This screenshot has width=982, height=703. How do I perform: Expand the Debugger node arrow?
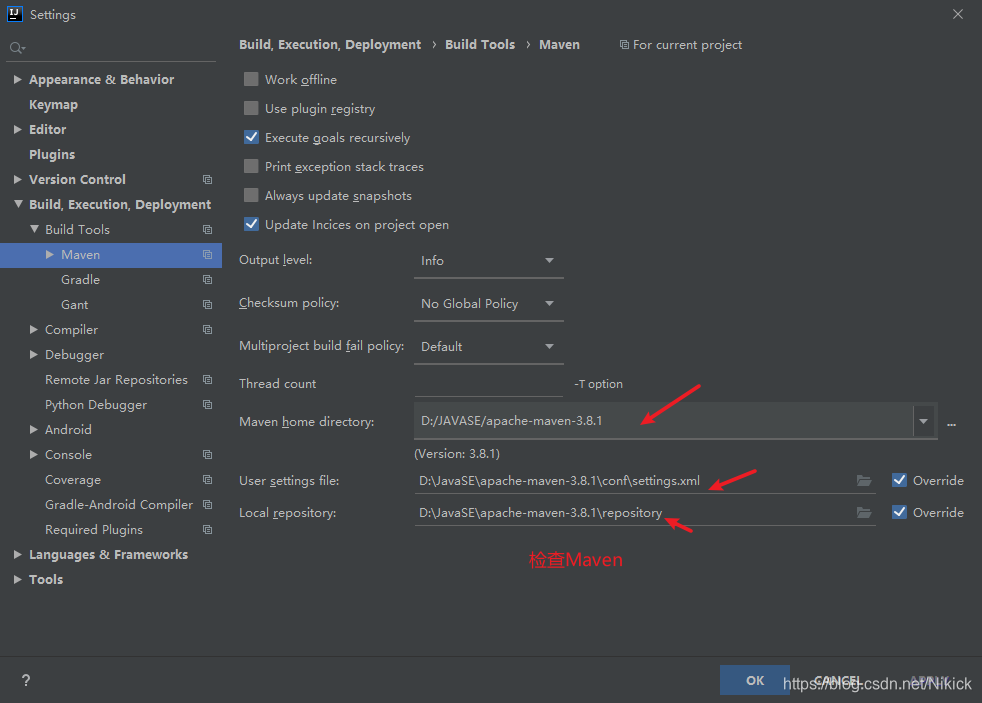coord(34,354)
